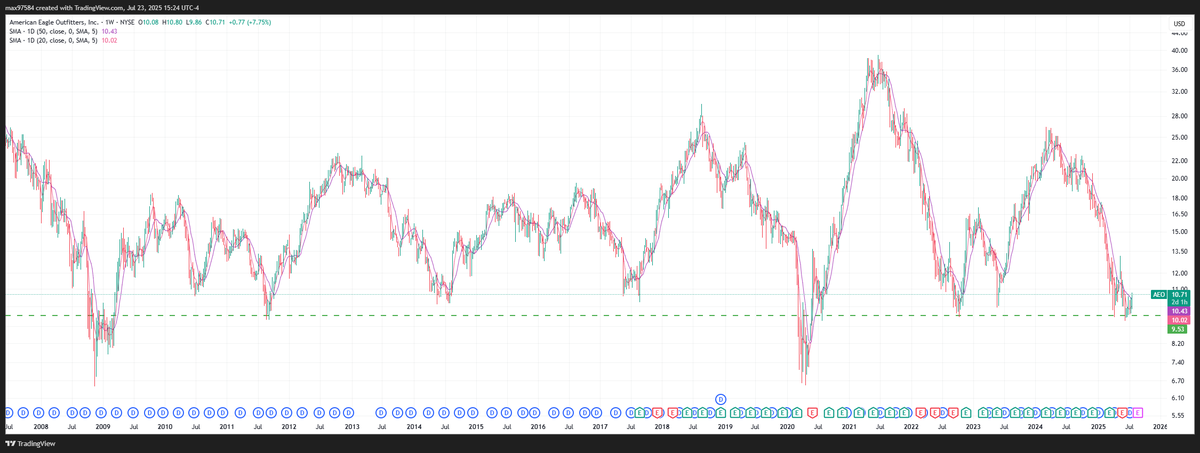Click the 22.00 price axis label

click(x=1179, y=161)
